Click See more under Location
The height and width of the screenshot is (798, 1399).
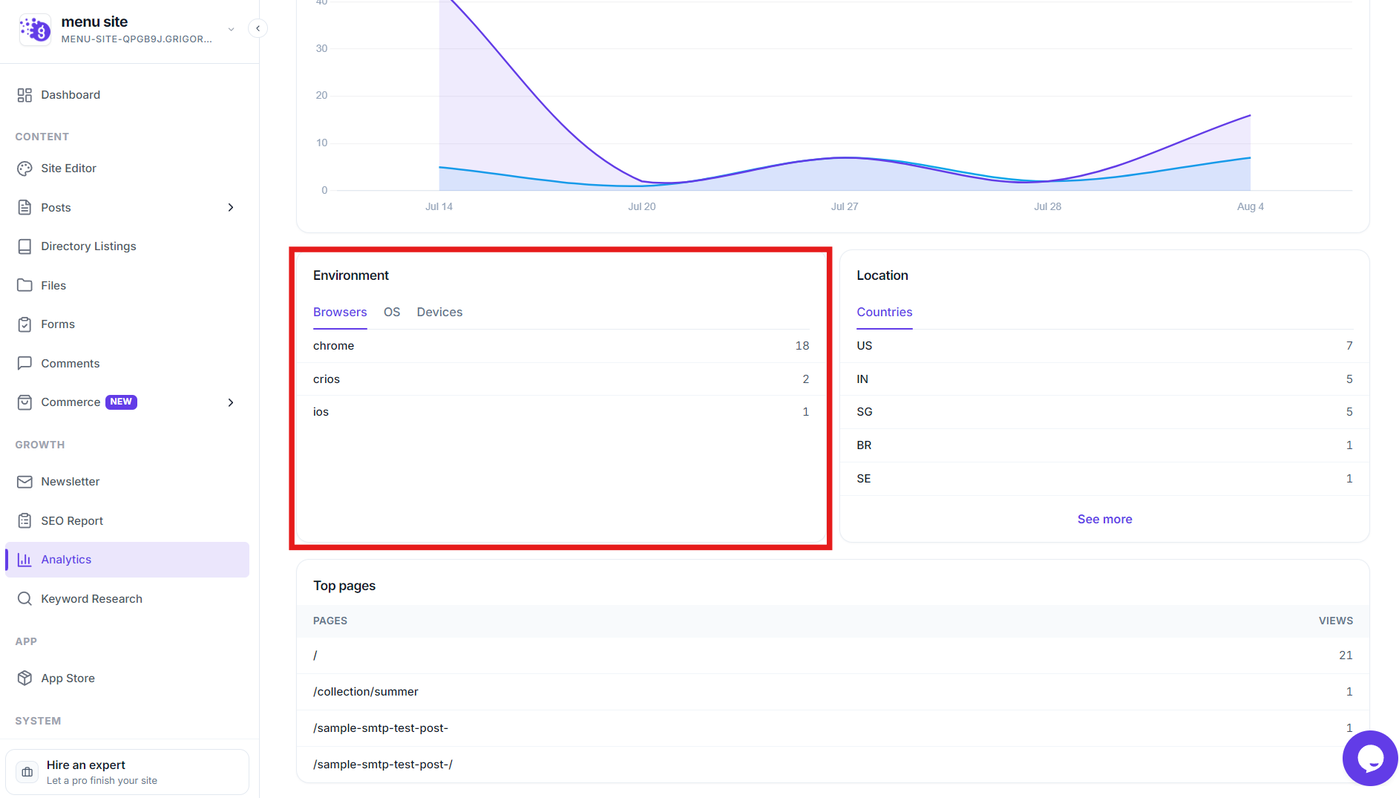point(1104,519)
